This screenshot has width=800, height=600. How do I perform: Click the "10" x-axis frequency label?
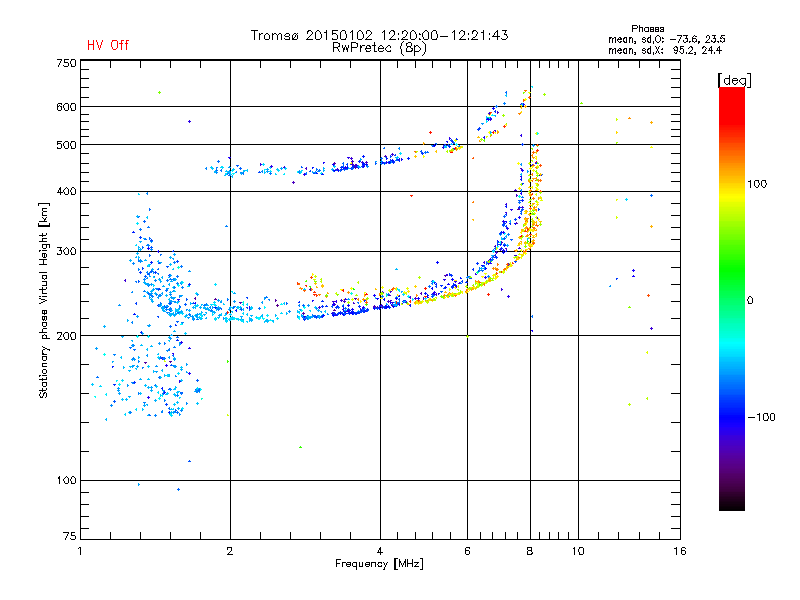[578, 551]
